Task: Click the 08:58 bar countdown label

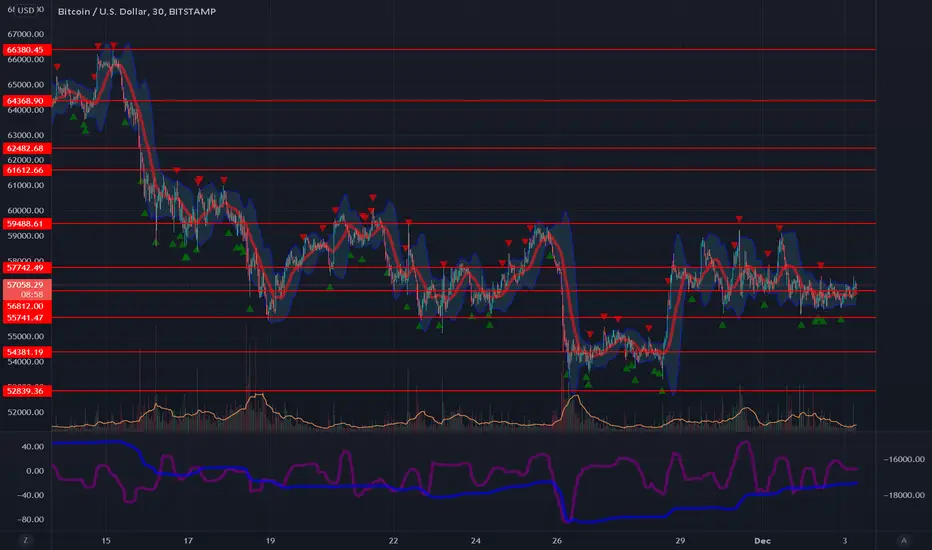Action: (32, 294)
